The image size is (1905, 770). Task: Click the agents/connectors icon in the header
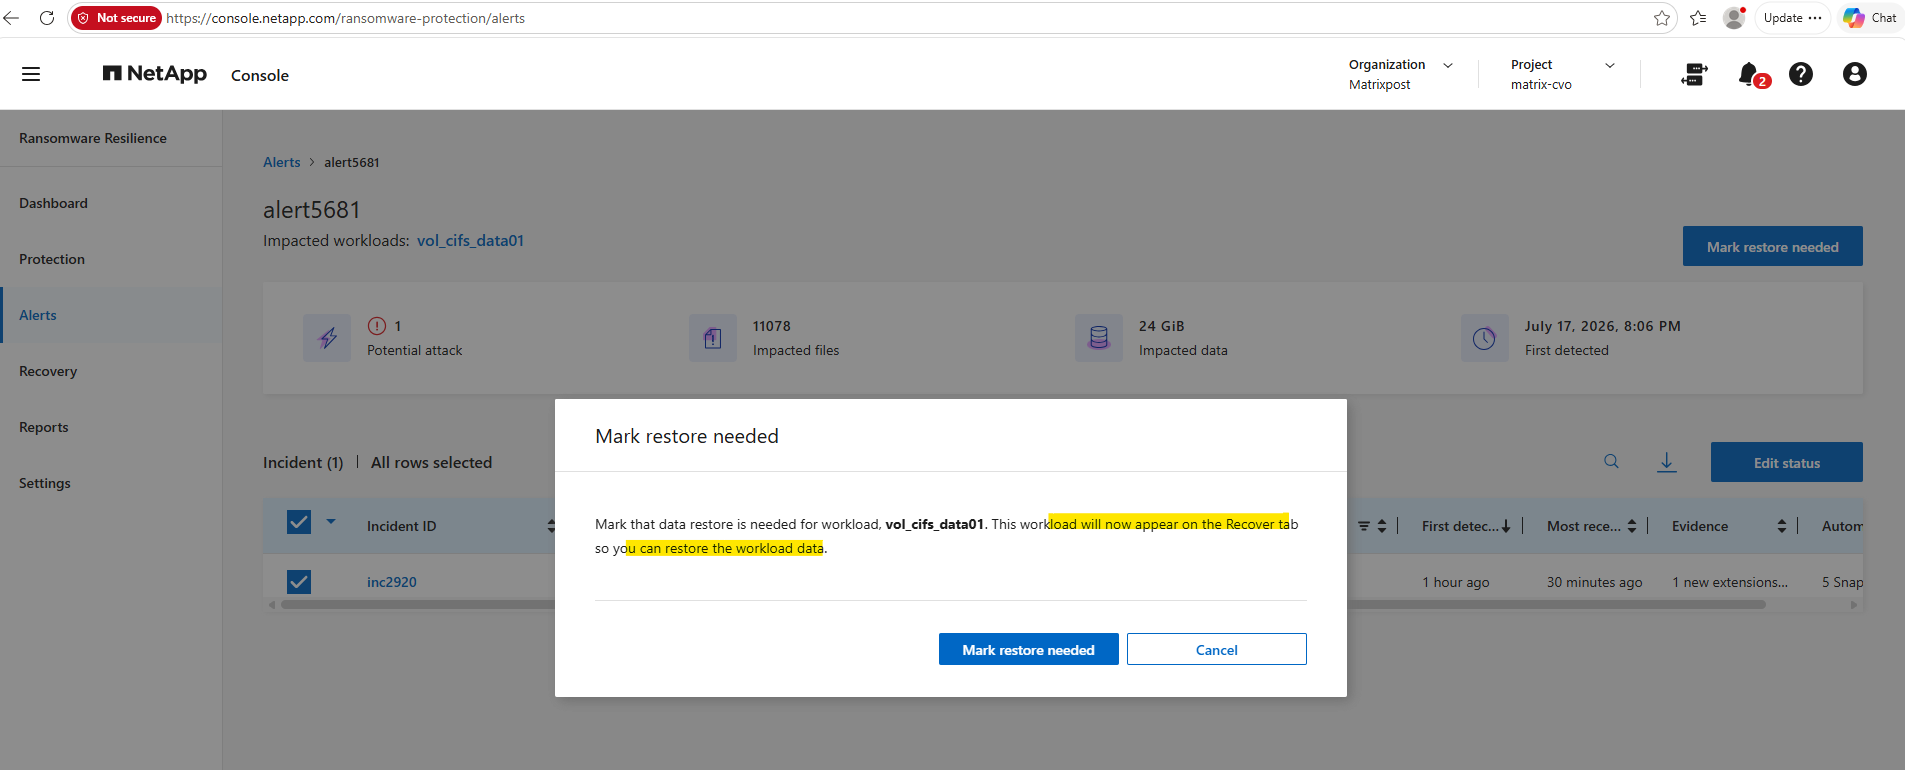pos(1694,74)
